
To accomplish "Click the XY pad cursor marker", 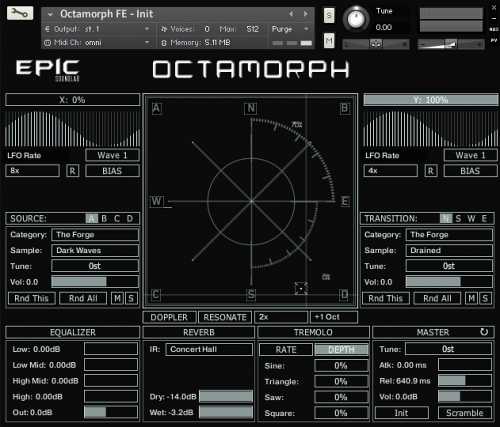I will 301,288.
